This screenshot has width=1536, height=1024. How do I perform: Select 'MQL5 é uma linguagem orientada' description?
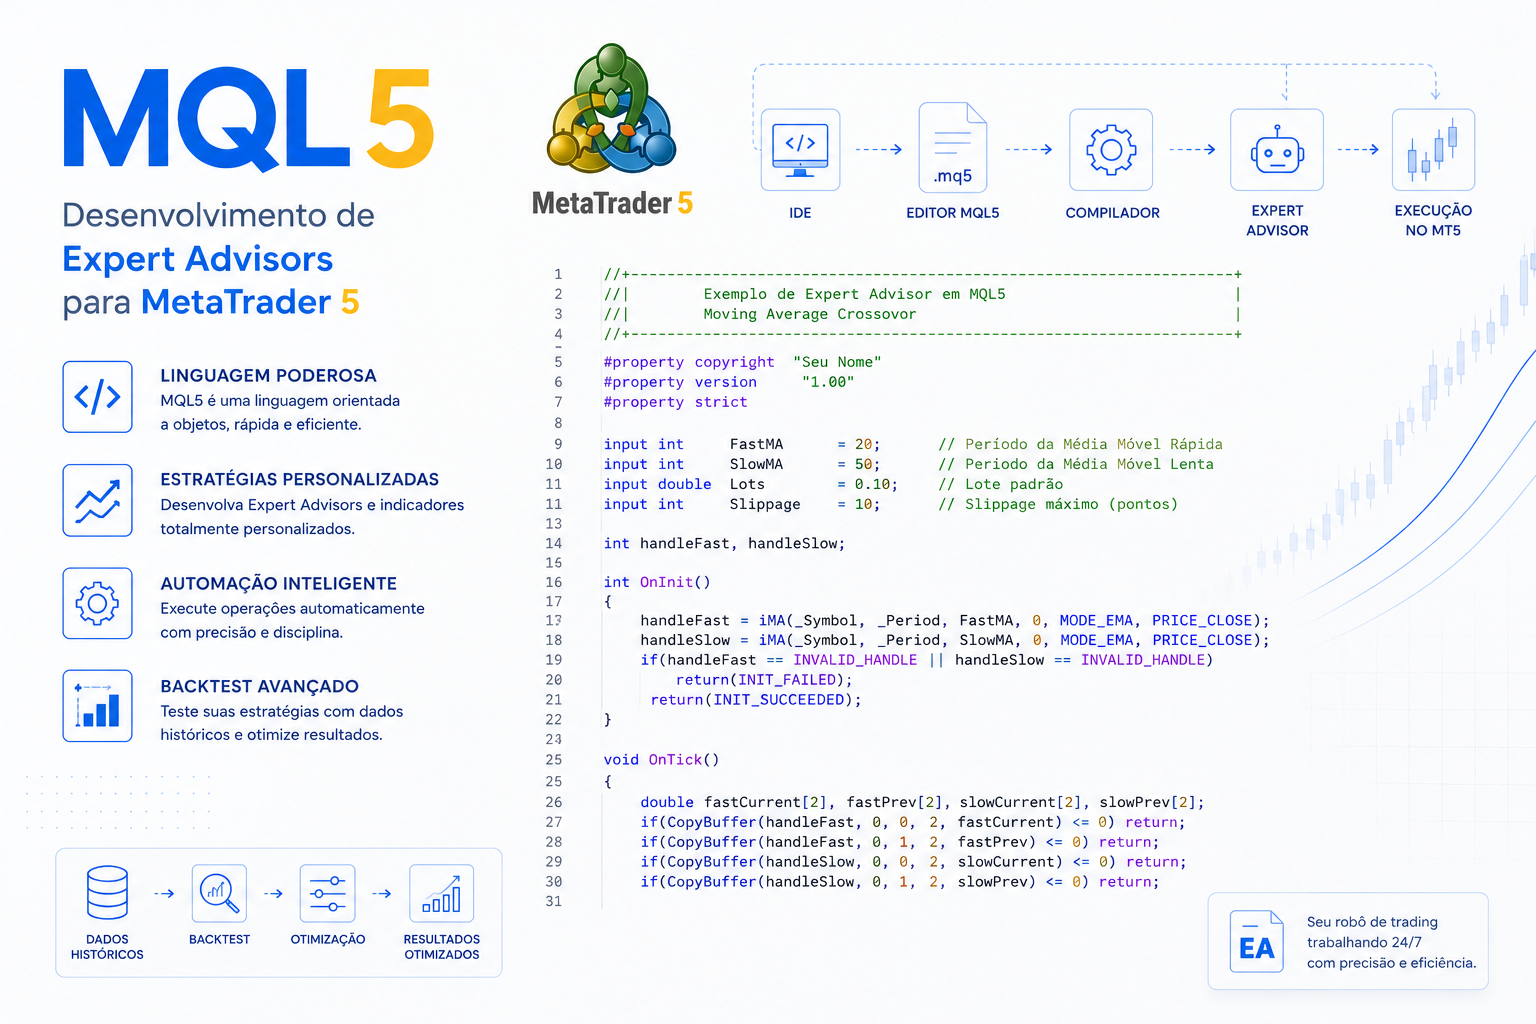pyautogui.click(x=280, y=401)
